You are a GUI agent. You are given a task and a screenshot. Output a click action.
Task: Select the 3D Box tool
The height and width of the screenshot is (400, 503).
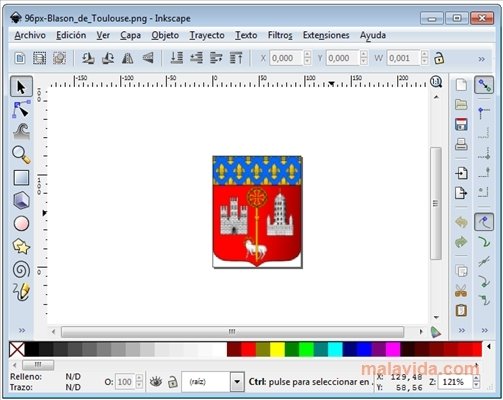pos(21,200)
